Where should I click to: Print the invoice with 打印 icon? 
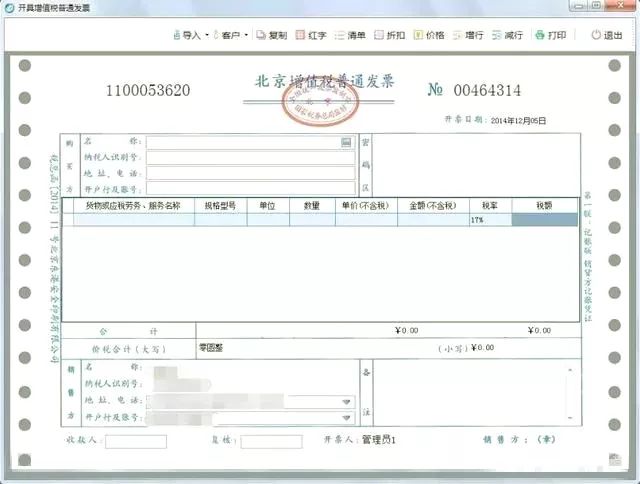540,35
